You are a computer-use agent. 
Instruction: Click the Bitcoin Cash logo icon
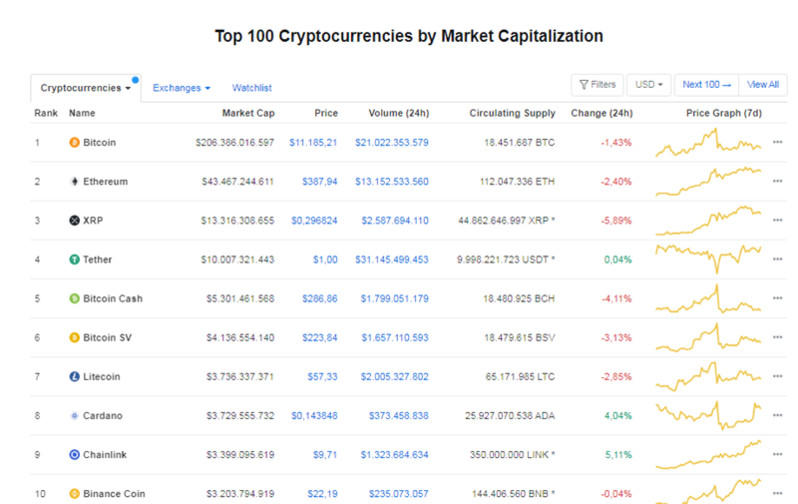point(74,298)
